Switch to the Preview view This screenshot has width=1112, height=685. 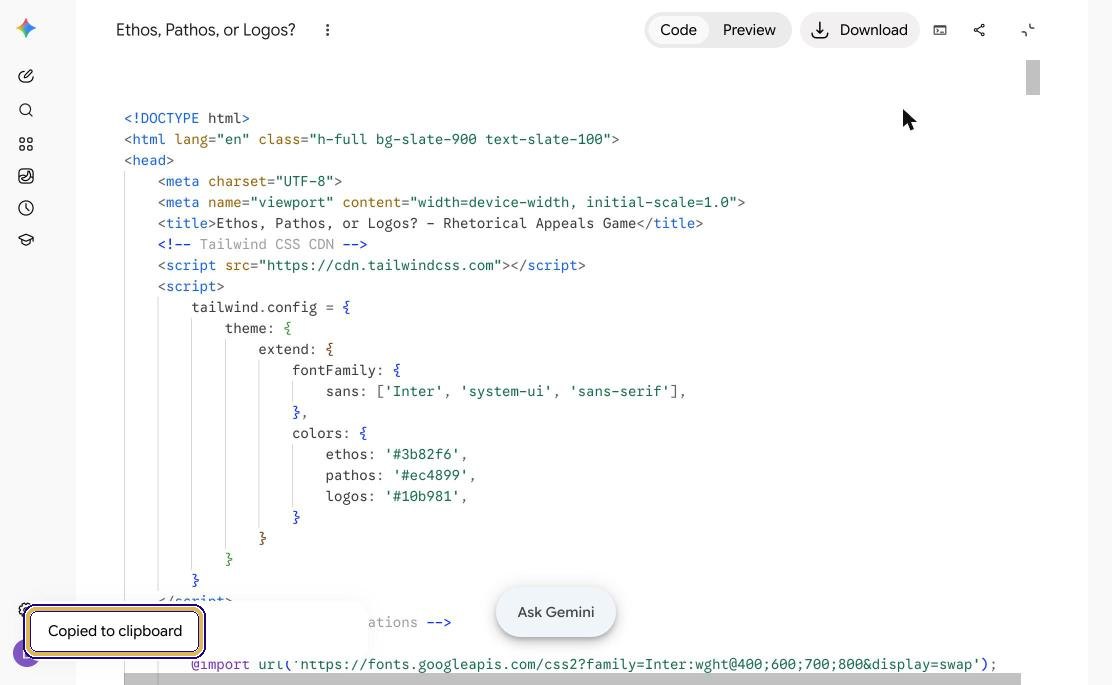(749, 30)
